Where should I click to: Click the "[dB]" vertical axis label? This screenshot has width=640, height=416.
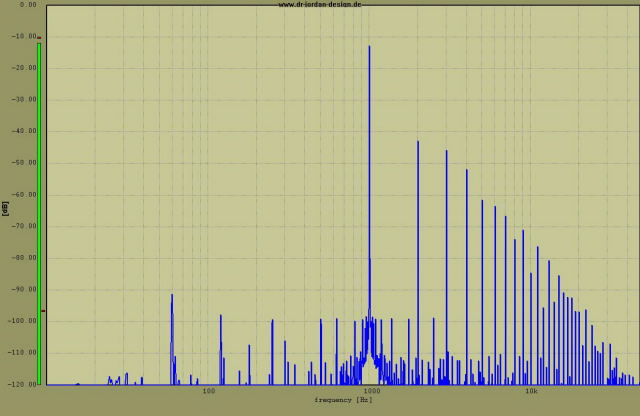pos(5,207)
